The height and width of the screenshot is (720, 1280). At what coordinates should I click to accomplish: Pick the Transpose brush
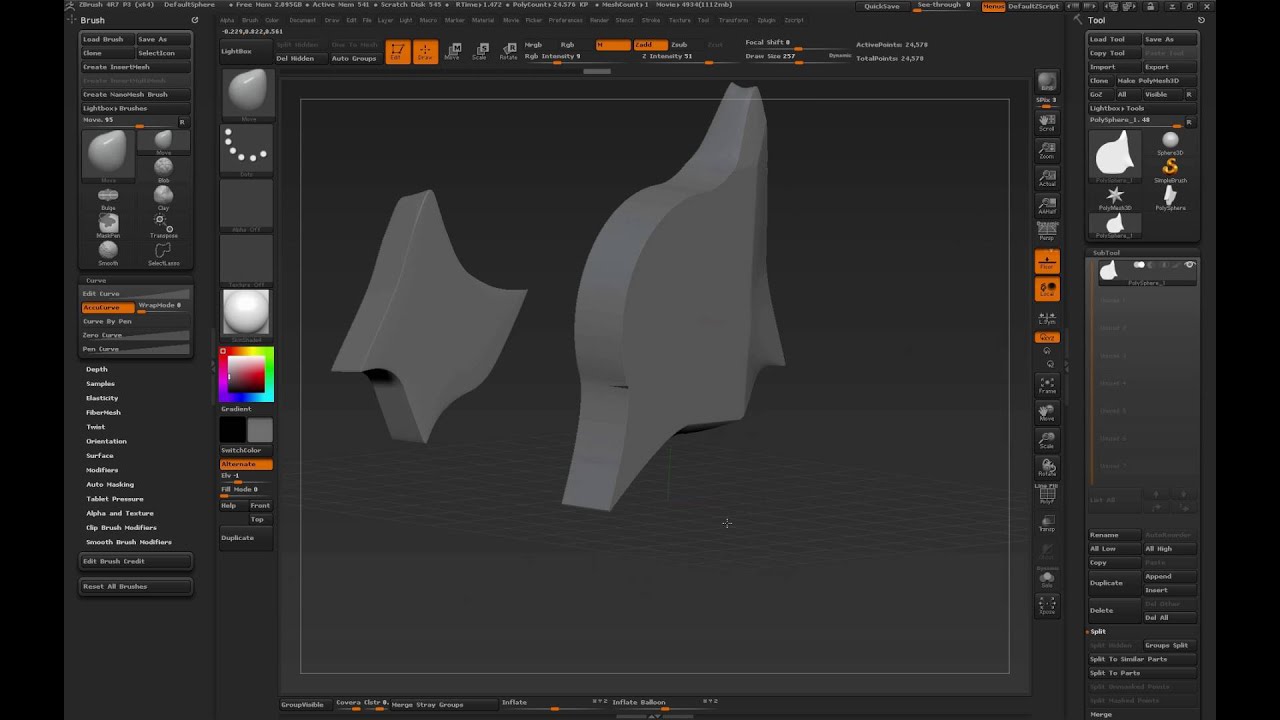pyautogui.click(x=163, y=224)
